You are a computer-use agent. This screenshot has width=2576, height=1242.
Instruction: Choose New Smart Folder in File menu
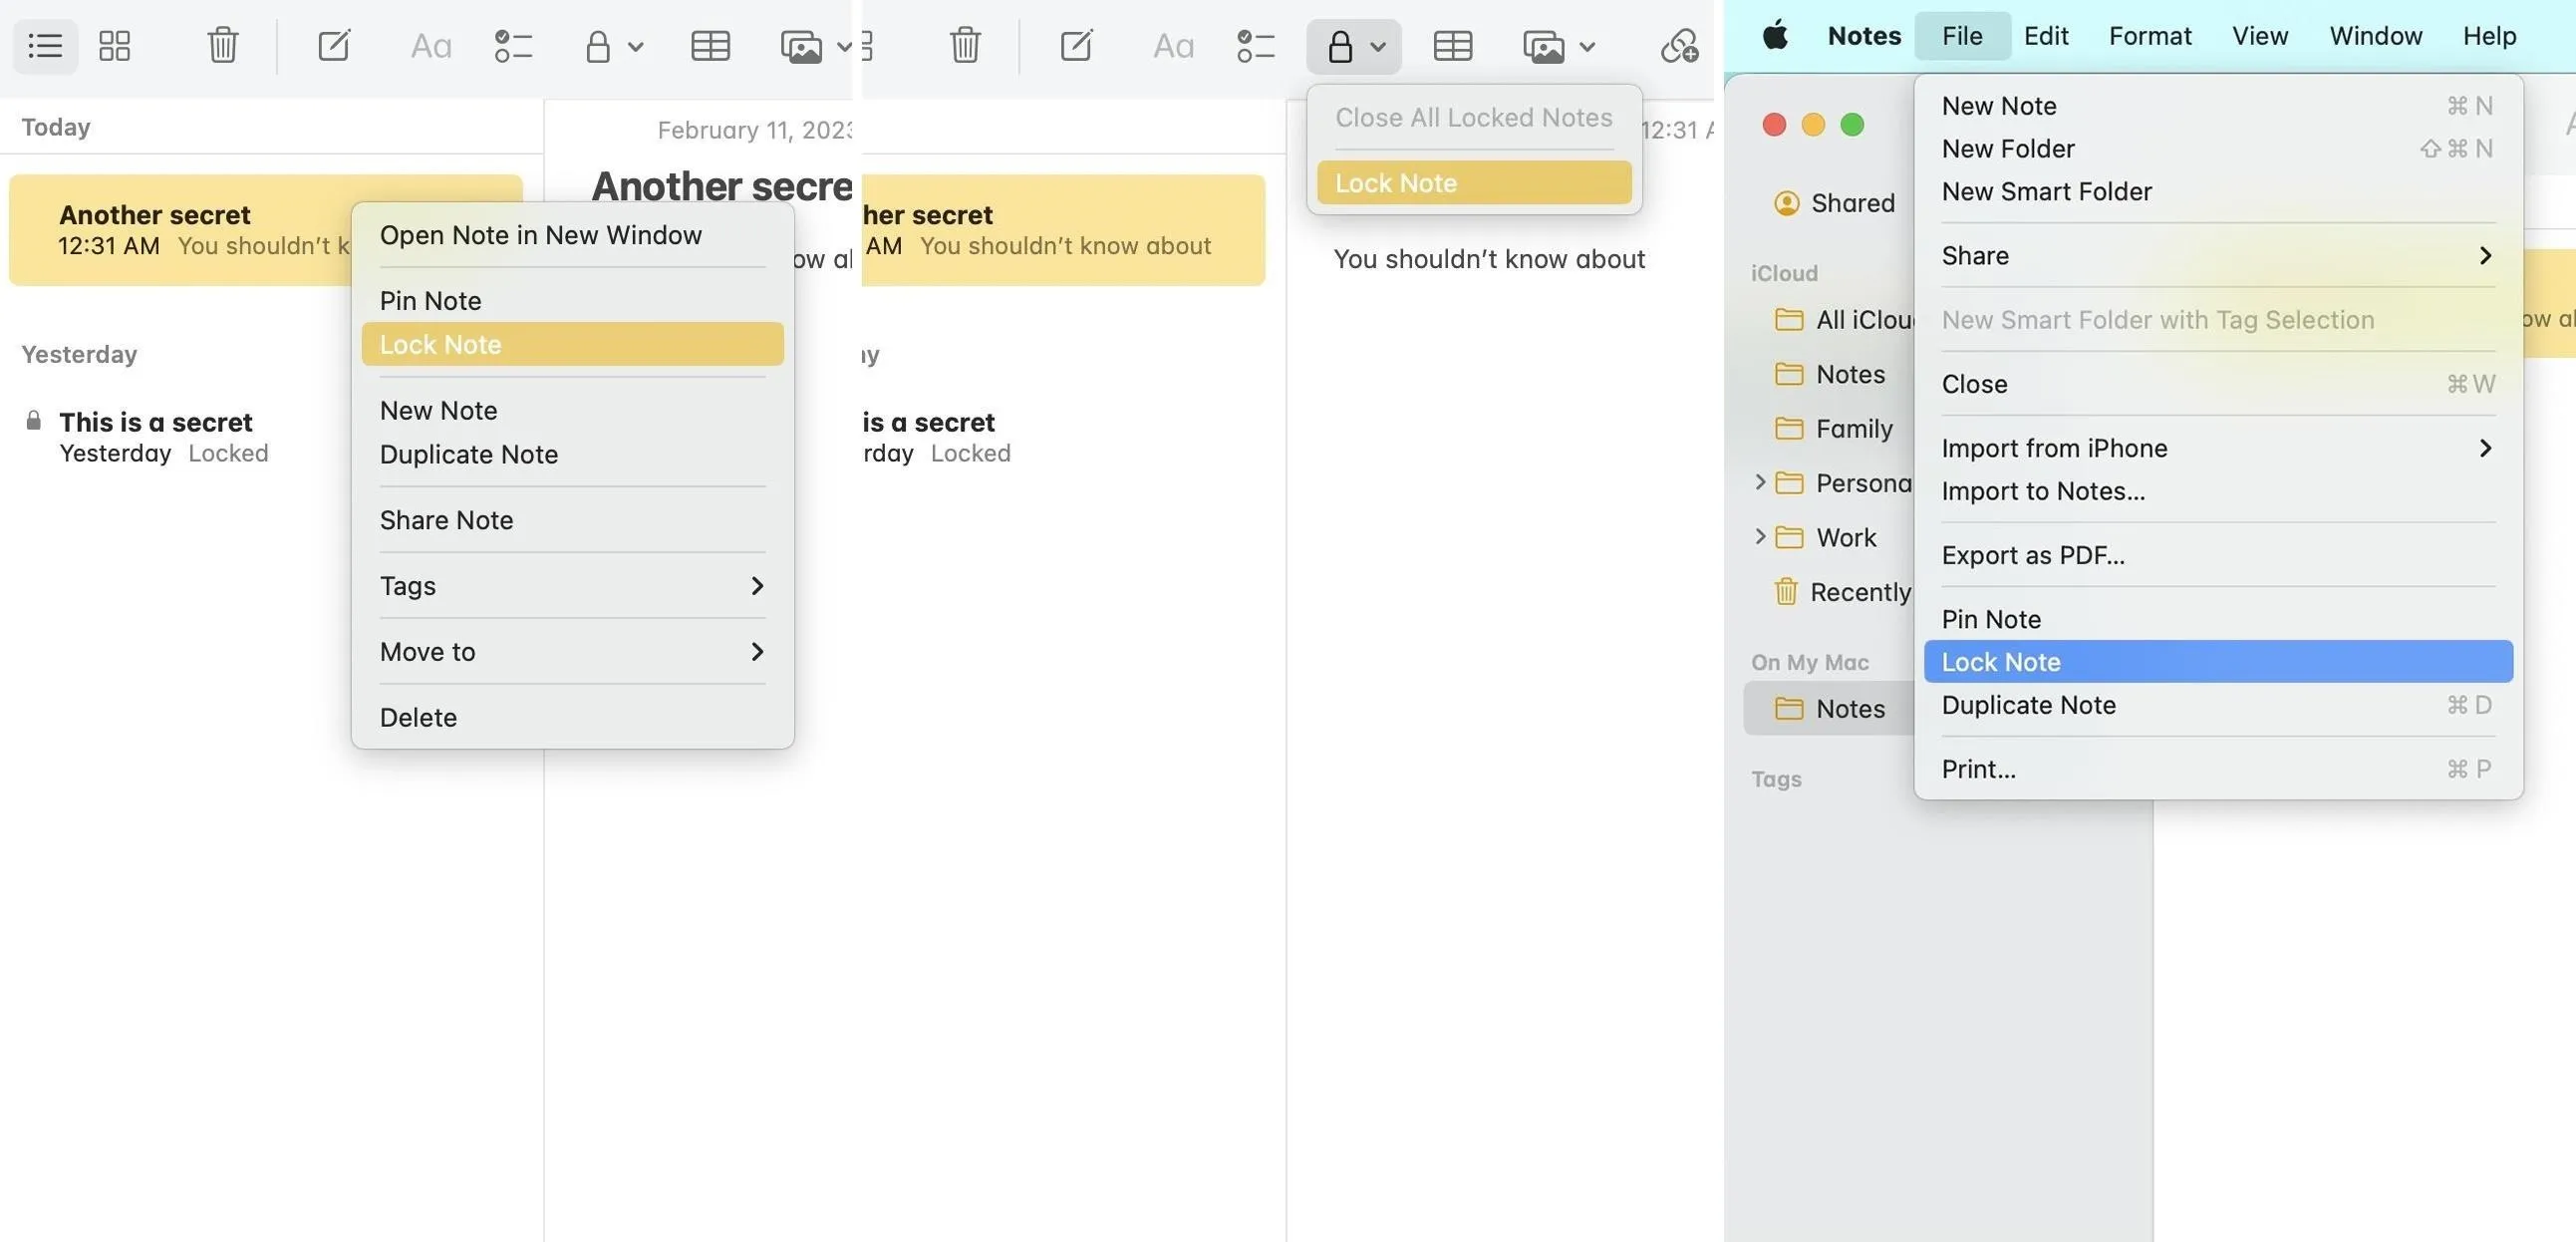tap(2218, 192)
